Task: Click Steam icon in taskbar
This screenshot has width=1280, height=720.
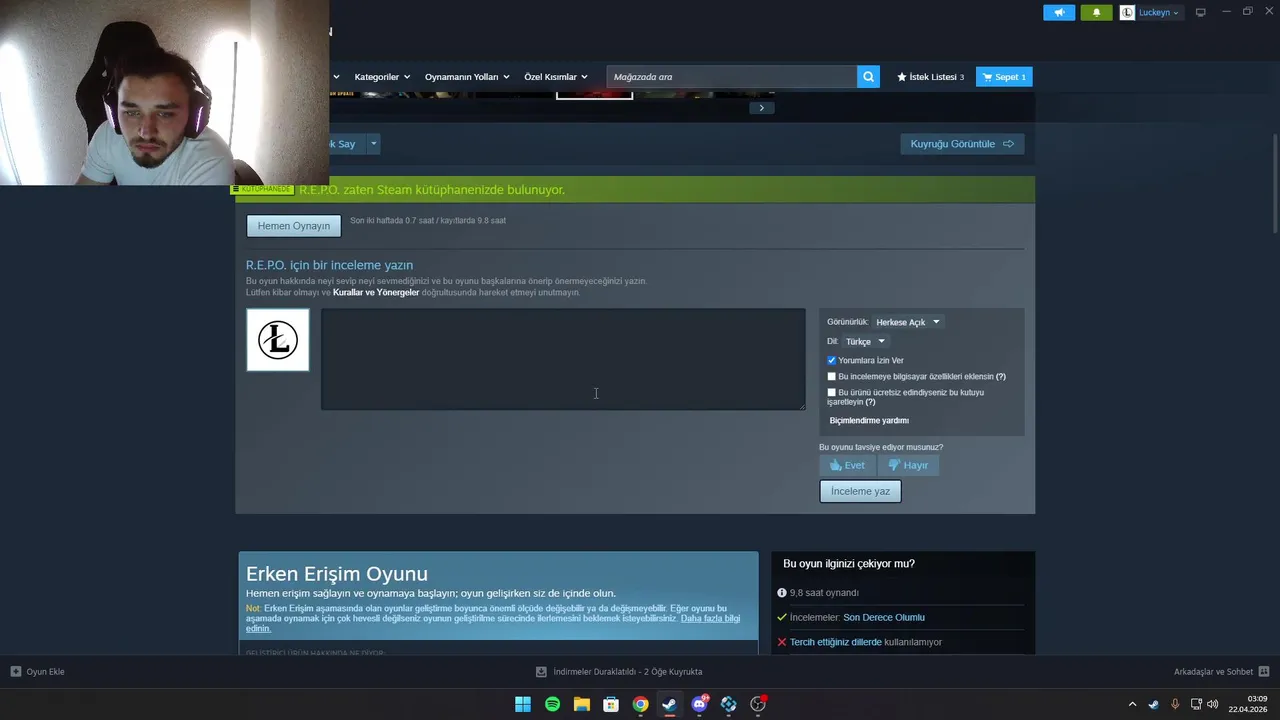Action: 670,704
